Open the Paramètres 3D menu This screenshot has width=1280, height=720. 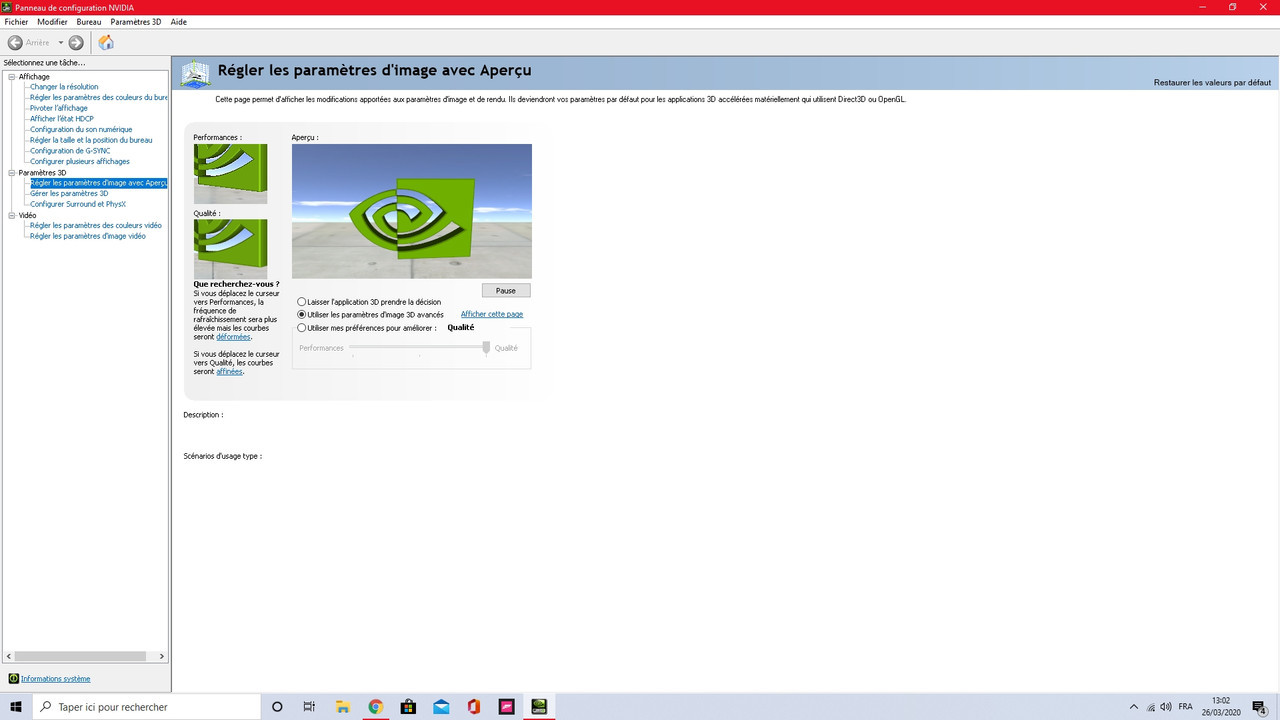[x=135, y=22]
